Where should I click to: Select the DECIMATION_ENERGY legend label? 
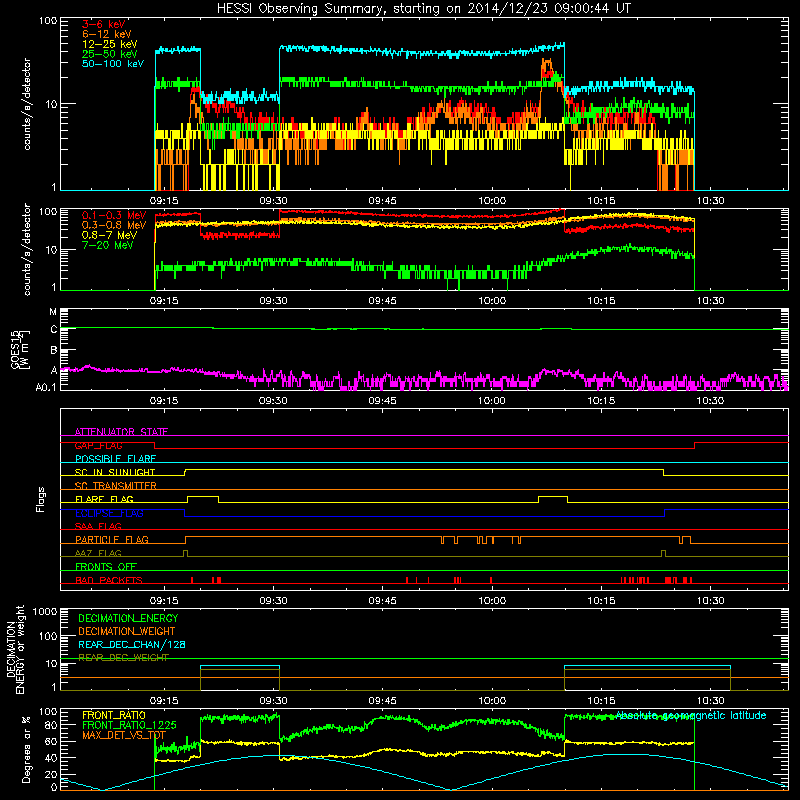128,618
